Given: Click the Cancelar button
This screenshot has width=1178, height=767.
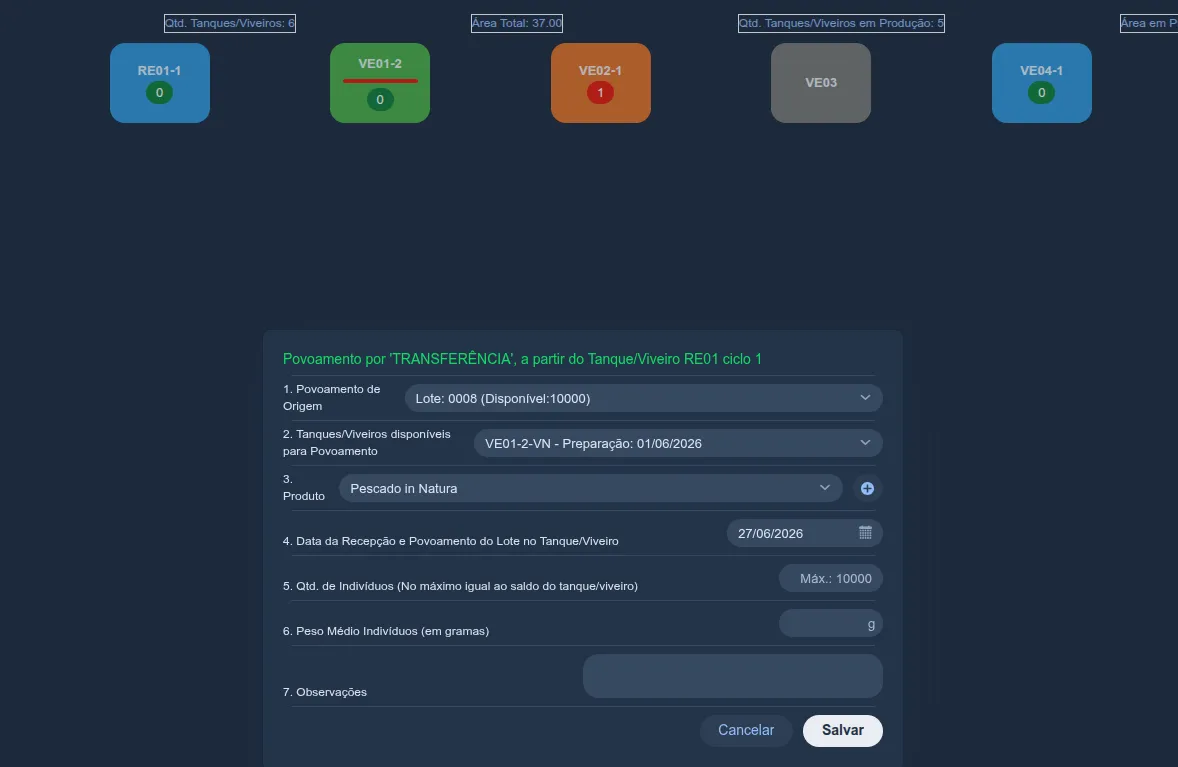Looking at the screenshot, I should [x=746, y=730].
